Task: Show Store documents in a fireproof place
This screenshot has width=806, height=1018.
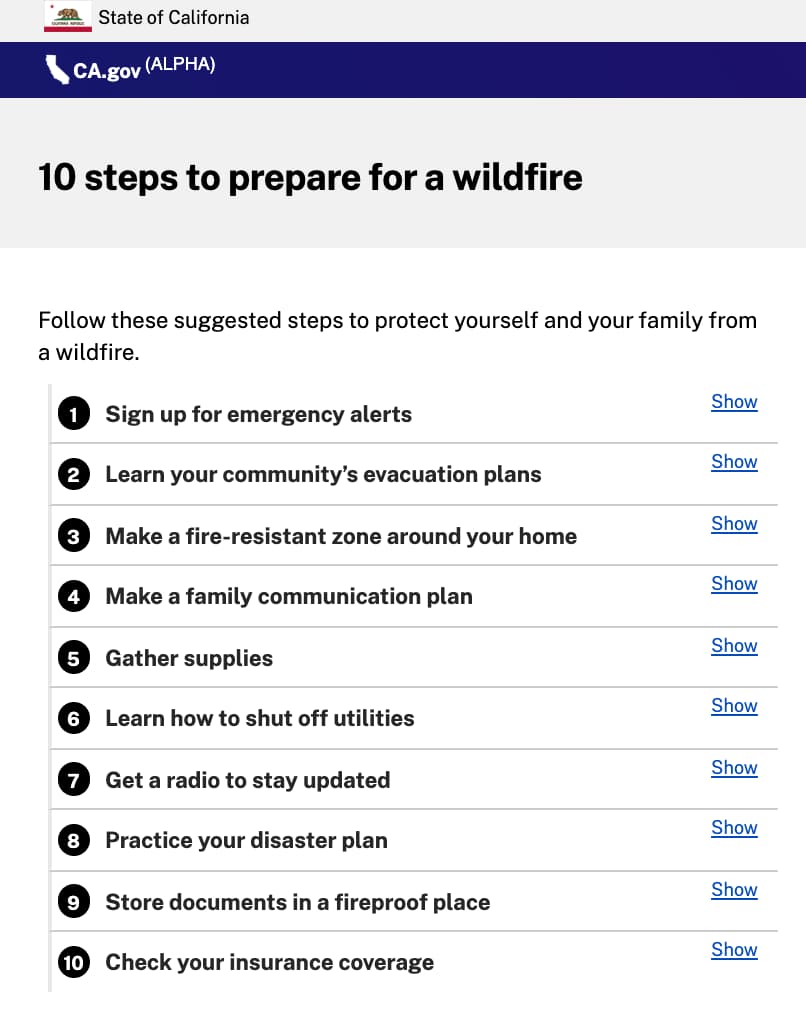Action: point(734,890)
